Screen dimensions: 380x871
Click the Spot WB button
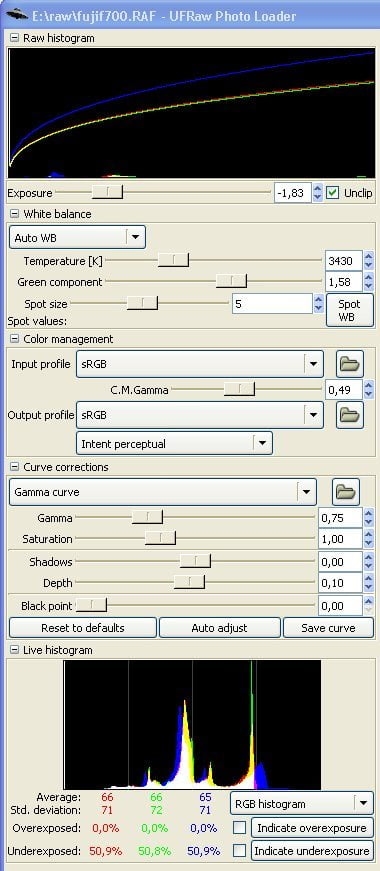point(349,311)
